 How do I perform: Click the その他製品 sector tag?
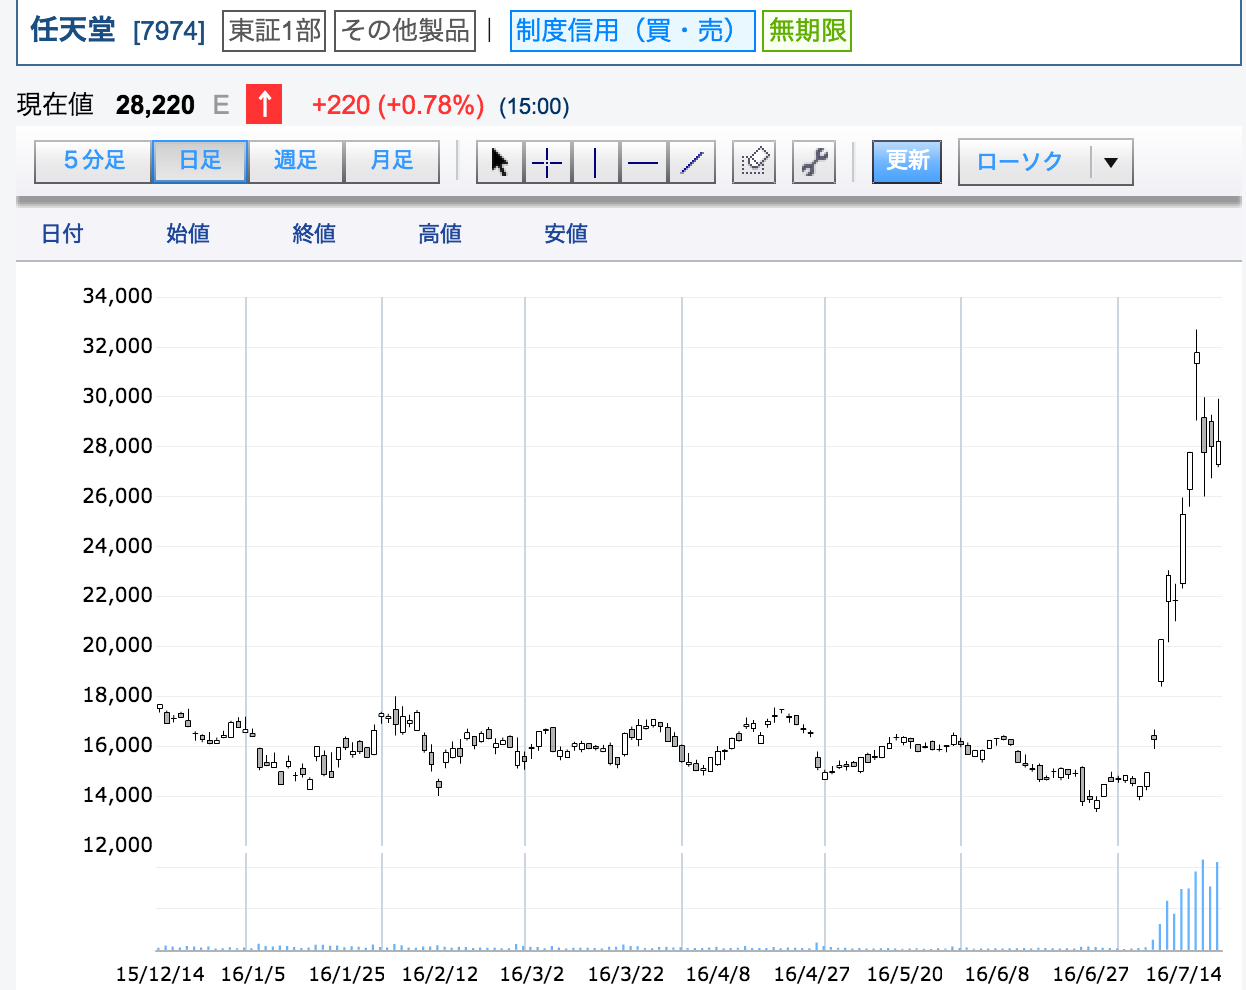(405, 31)
